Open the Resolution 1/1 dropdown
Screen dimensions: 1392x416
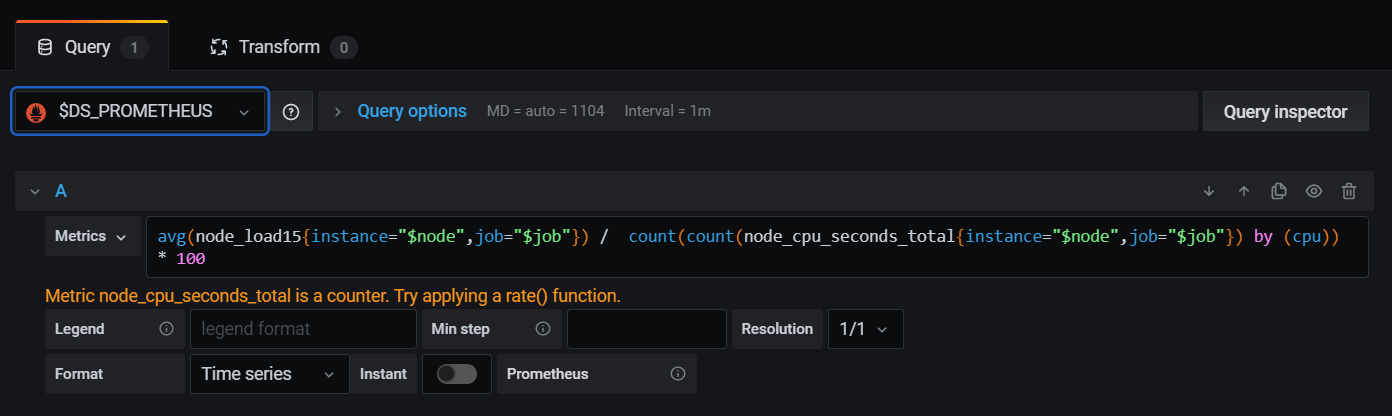tap(865, 329)
